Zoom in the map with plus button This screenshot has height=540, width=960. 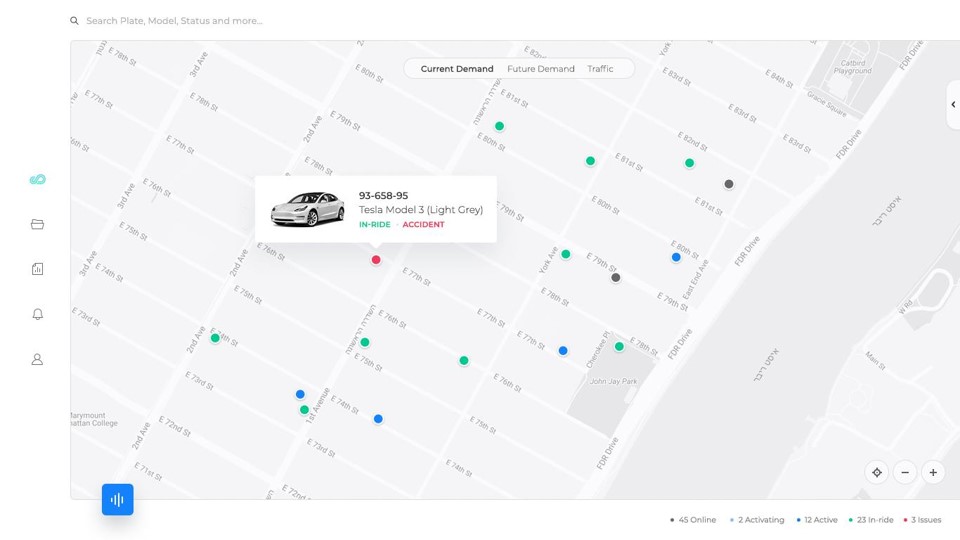pos(933,473)
